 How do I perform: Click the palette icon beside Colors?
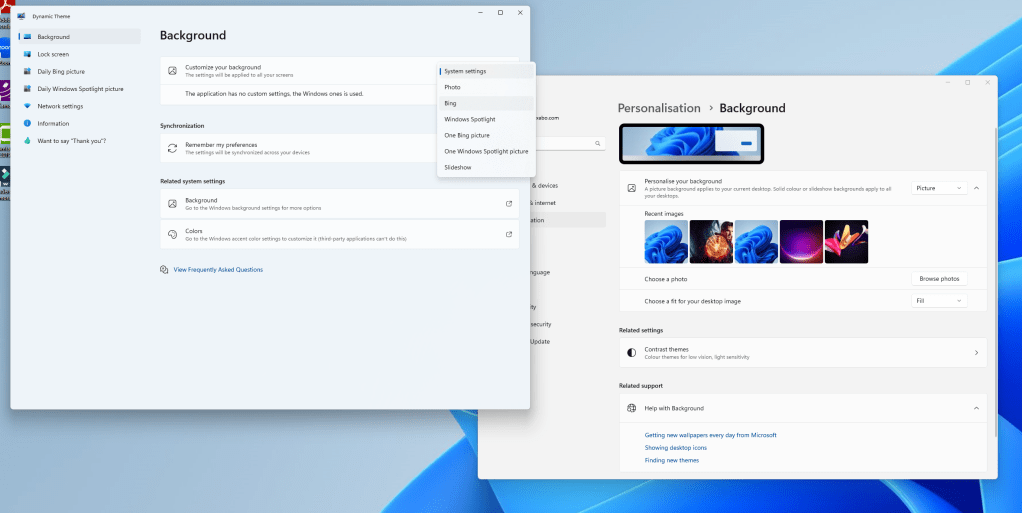point(172,234)
